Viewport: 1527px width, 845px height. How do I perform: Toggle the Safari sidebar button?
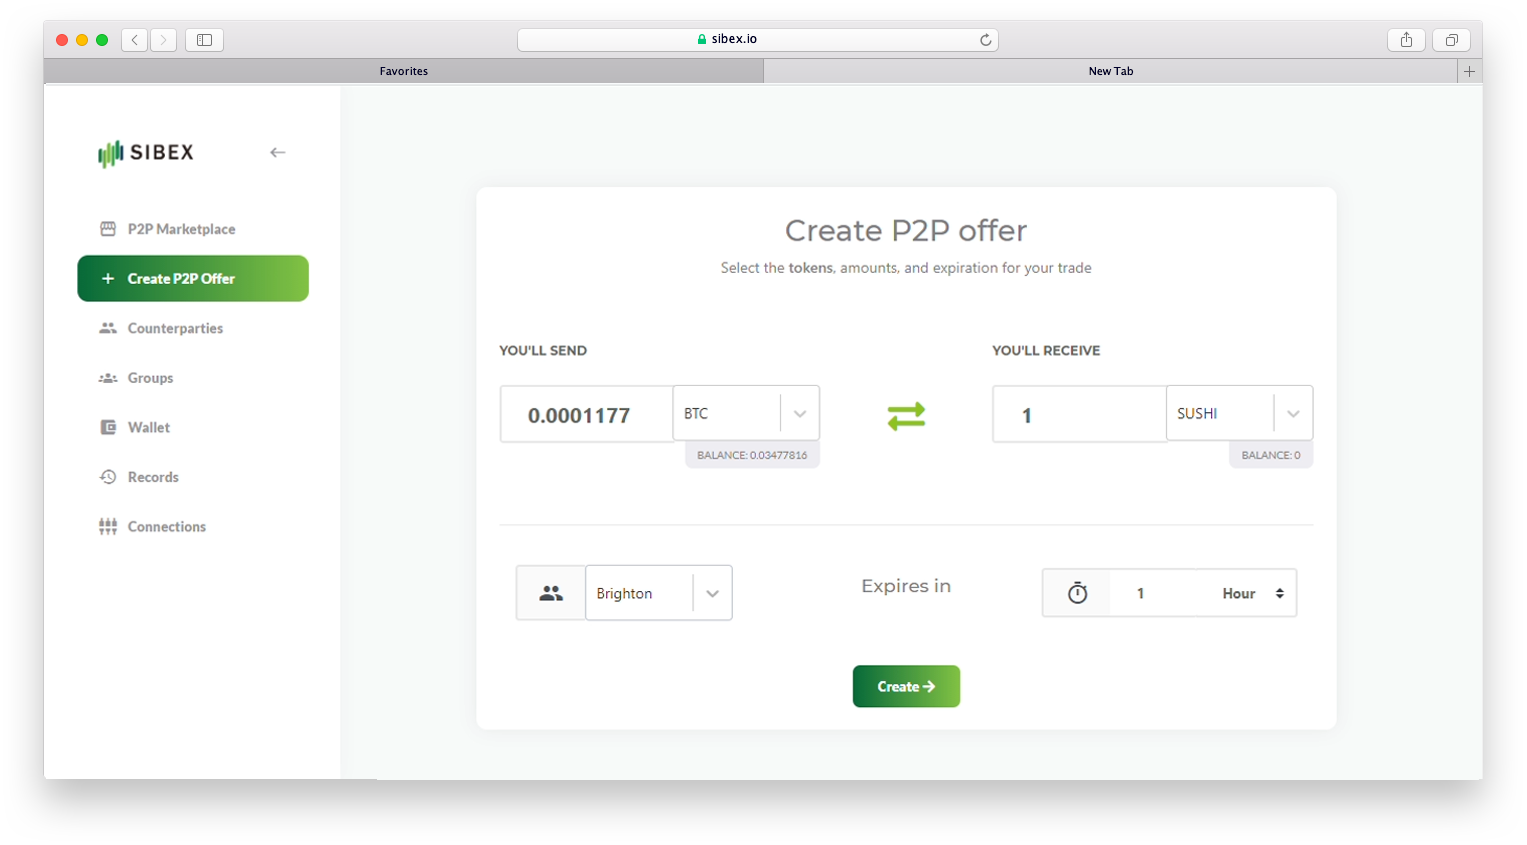click(204, 40)
